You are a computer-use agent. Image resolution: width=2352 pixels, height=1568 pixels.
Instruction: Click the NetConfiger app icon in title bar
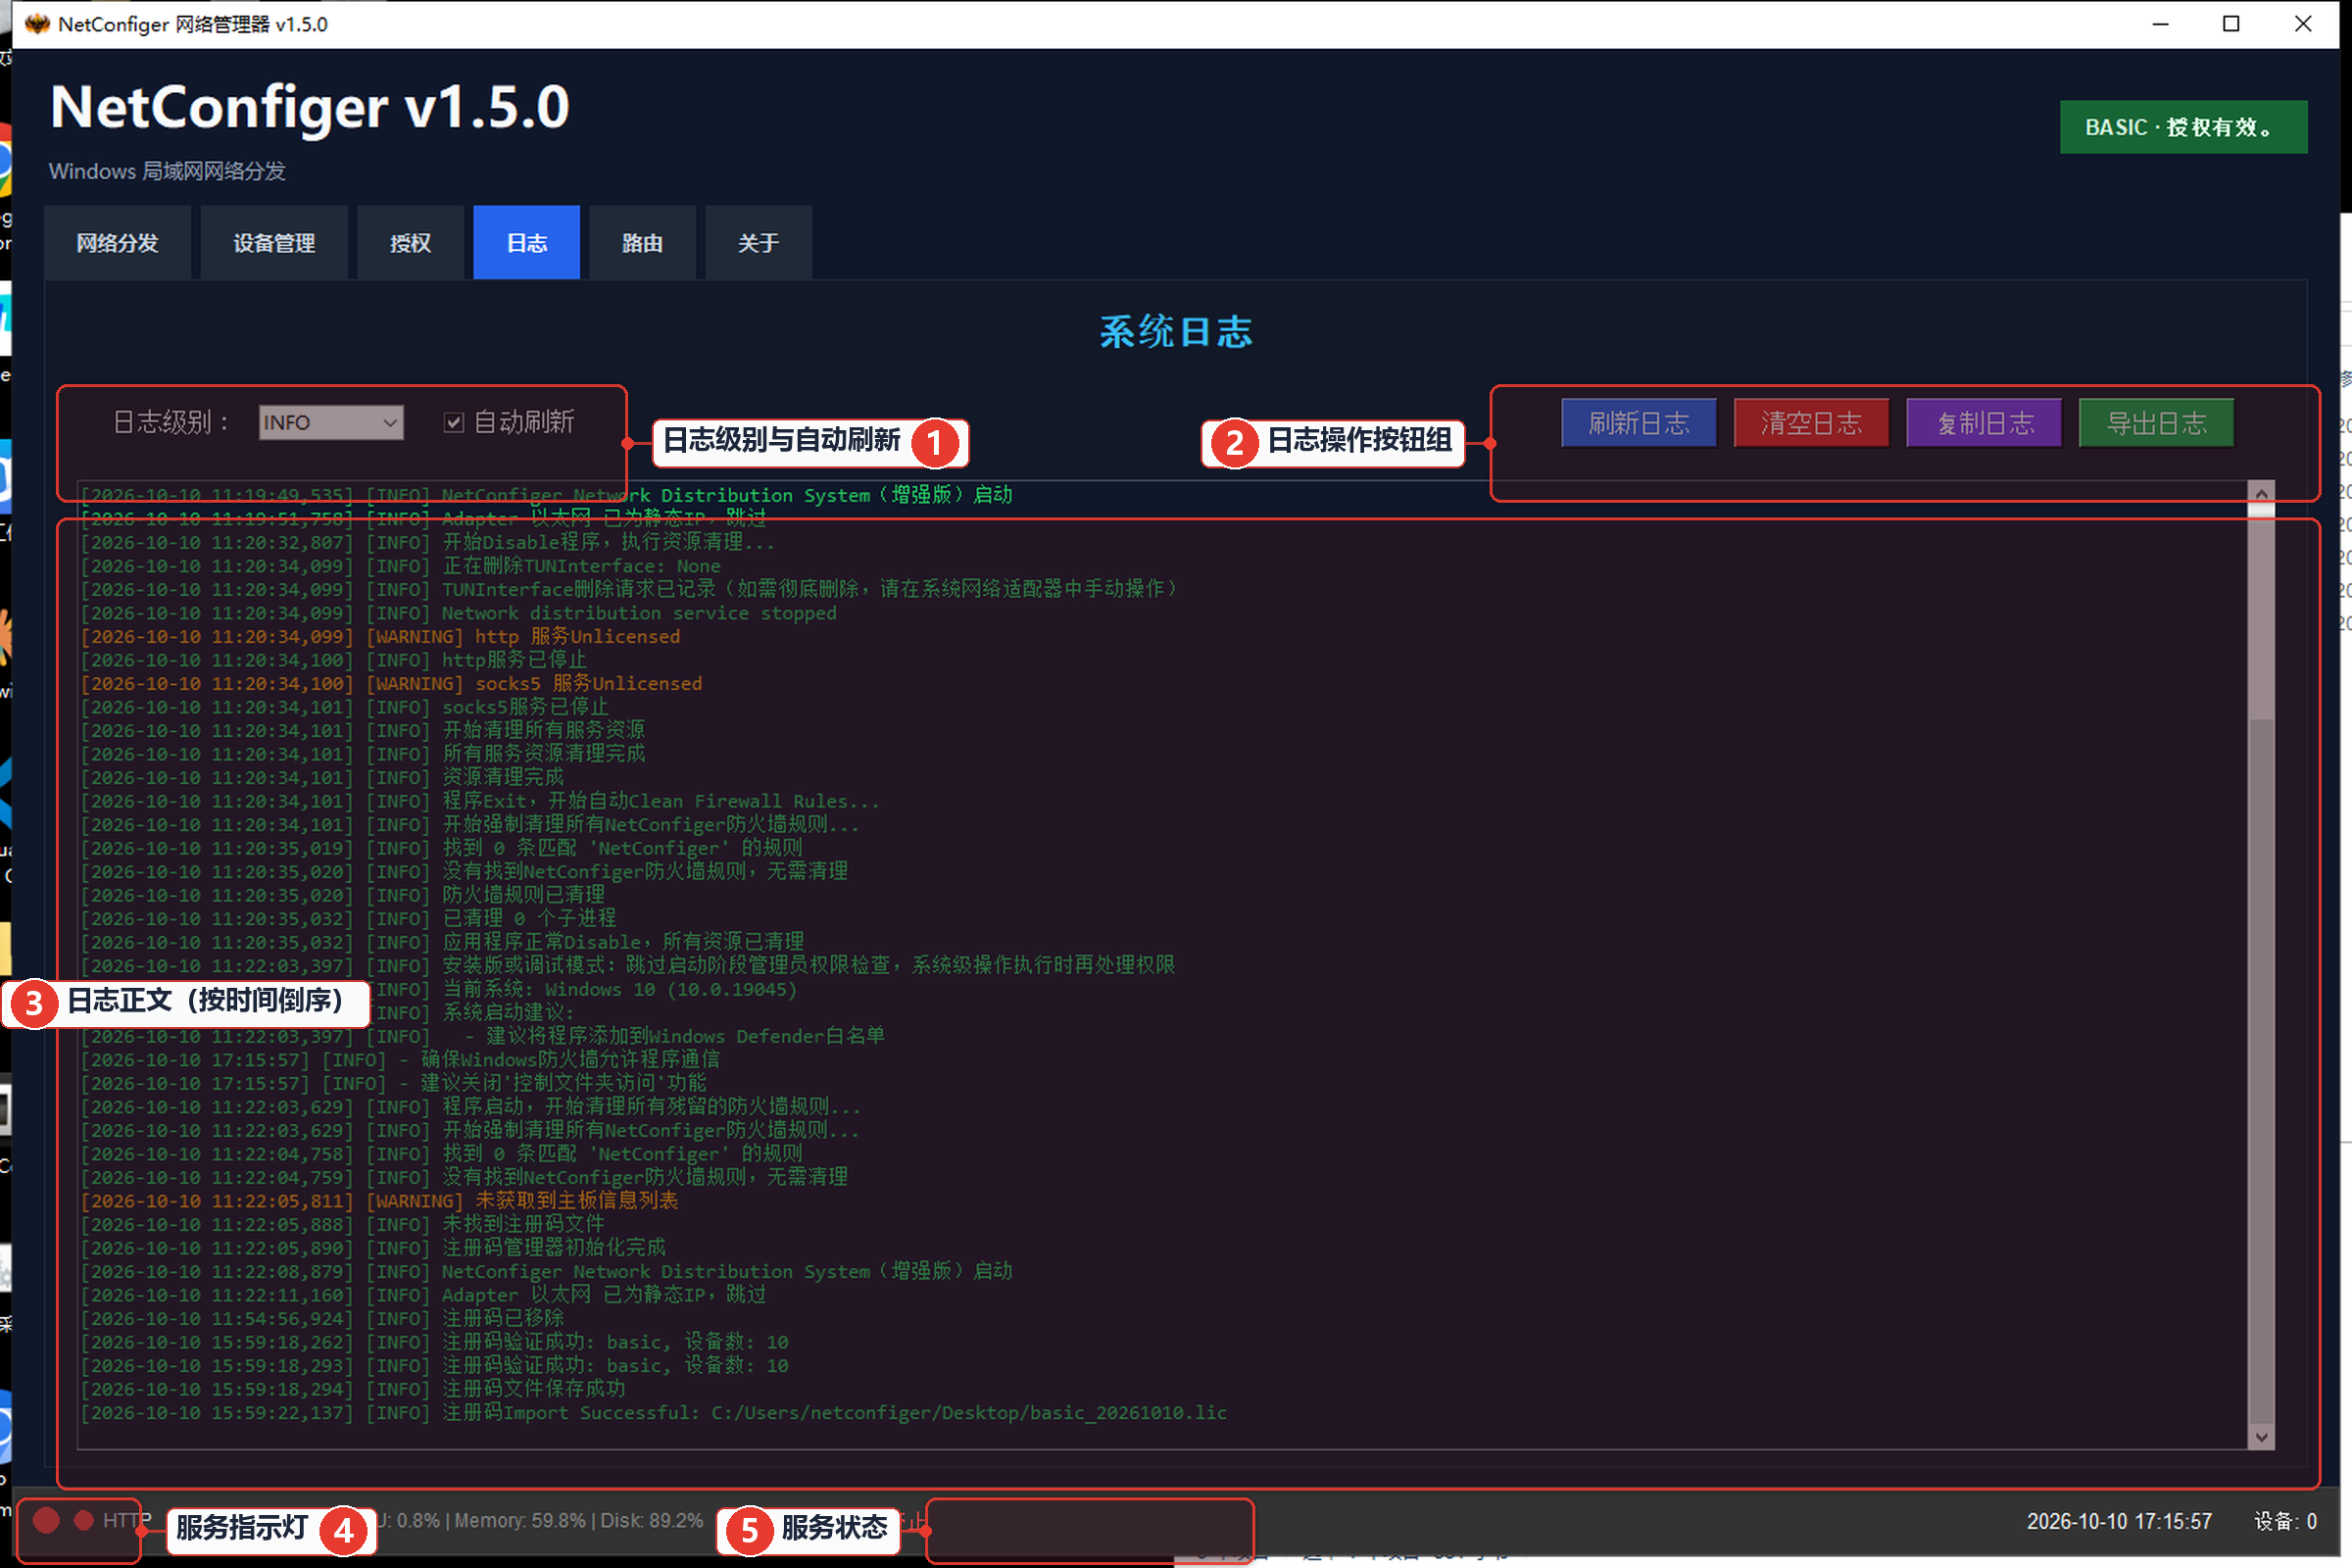[x=37, y=24]
